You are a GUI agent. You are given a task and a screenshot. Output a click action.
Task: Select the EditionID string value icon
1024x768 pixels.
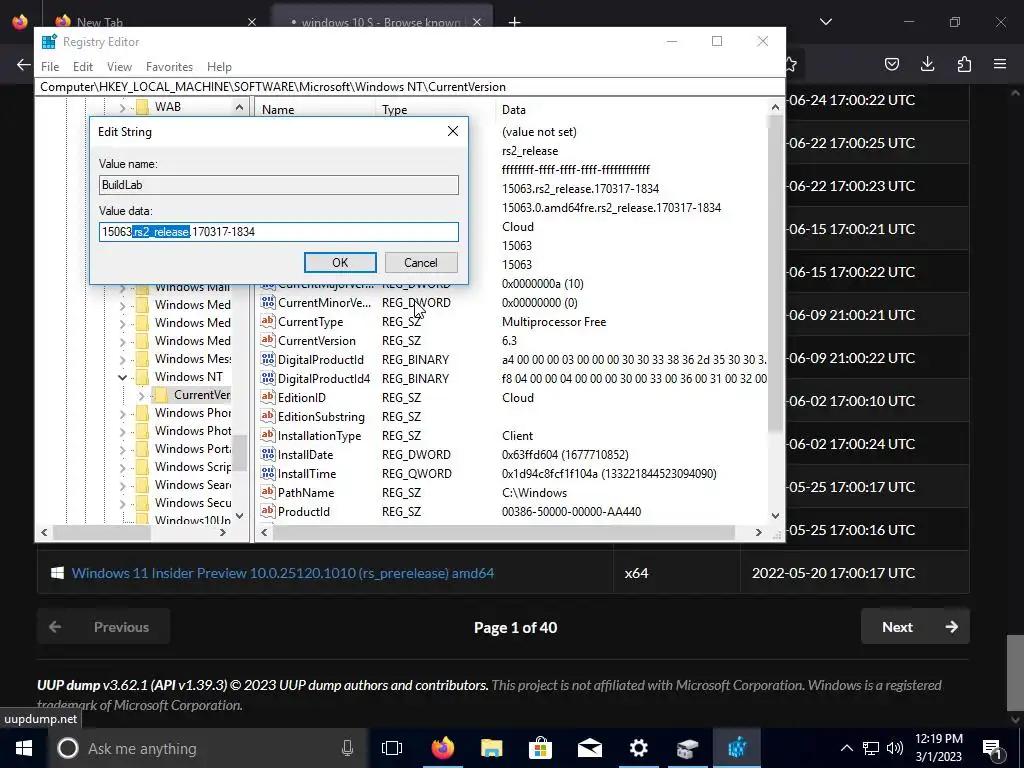(x=268, y=397)
